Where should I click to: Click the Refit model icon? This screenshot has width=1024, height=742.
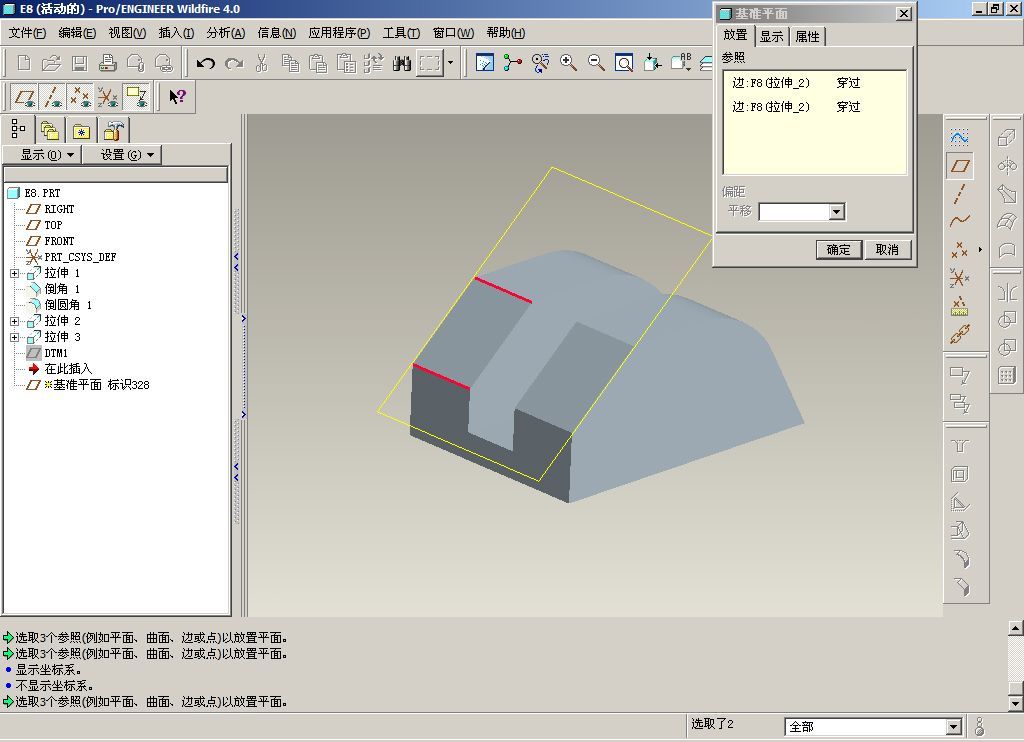point(624,63)
